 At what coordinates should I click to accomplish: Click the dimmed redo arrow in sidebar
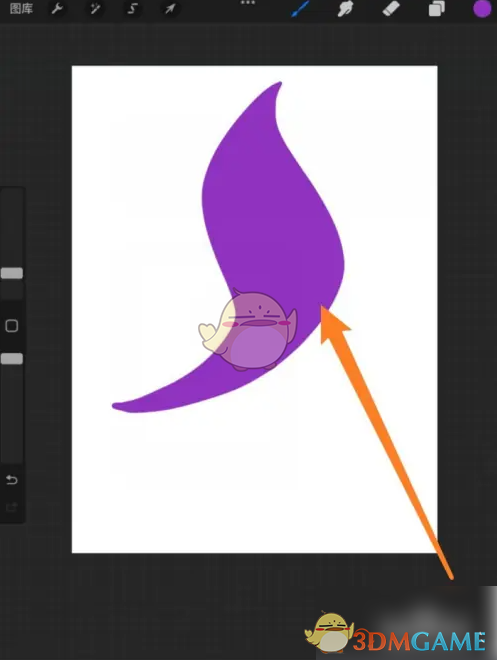(12, 507)
